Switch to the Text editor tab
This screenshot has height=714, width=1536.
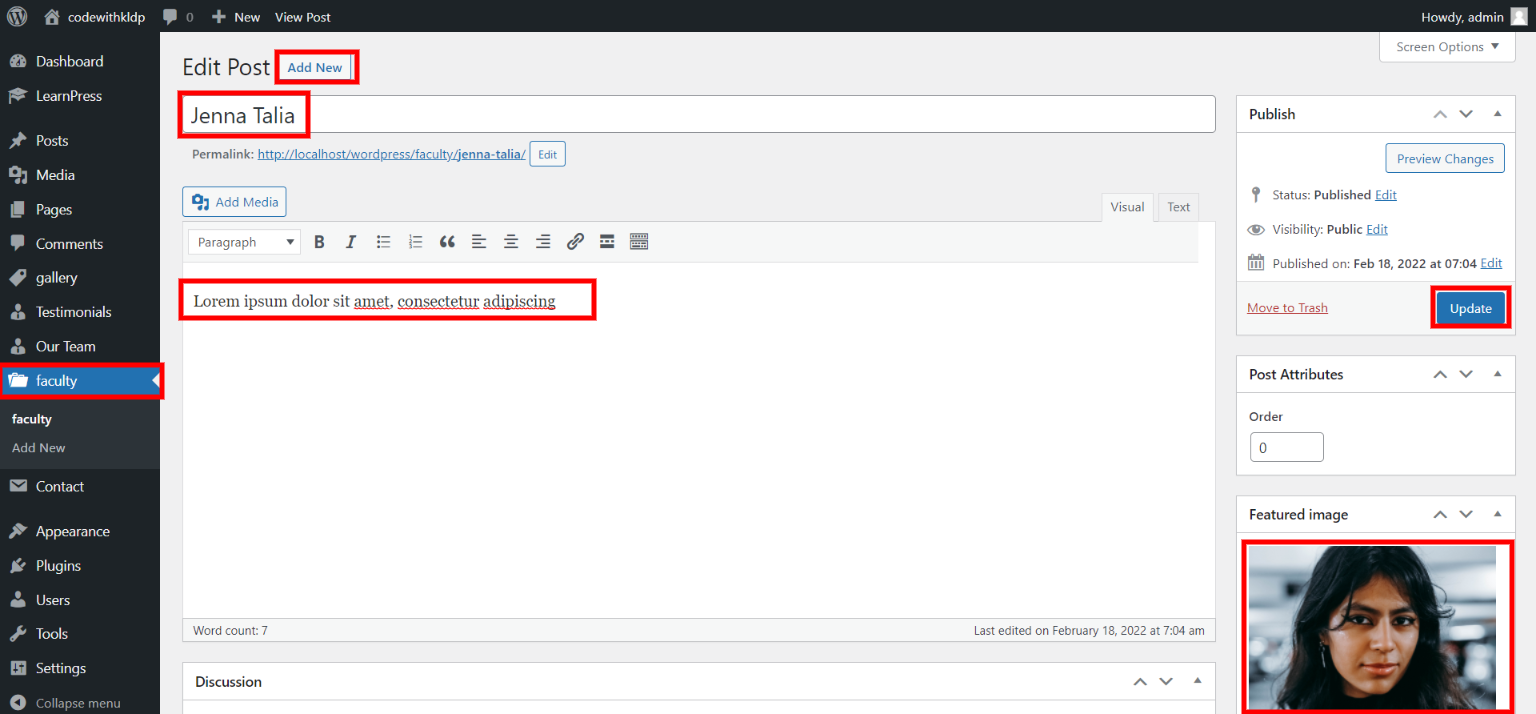coord(1179,207)
